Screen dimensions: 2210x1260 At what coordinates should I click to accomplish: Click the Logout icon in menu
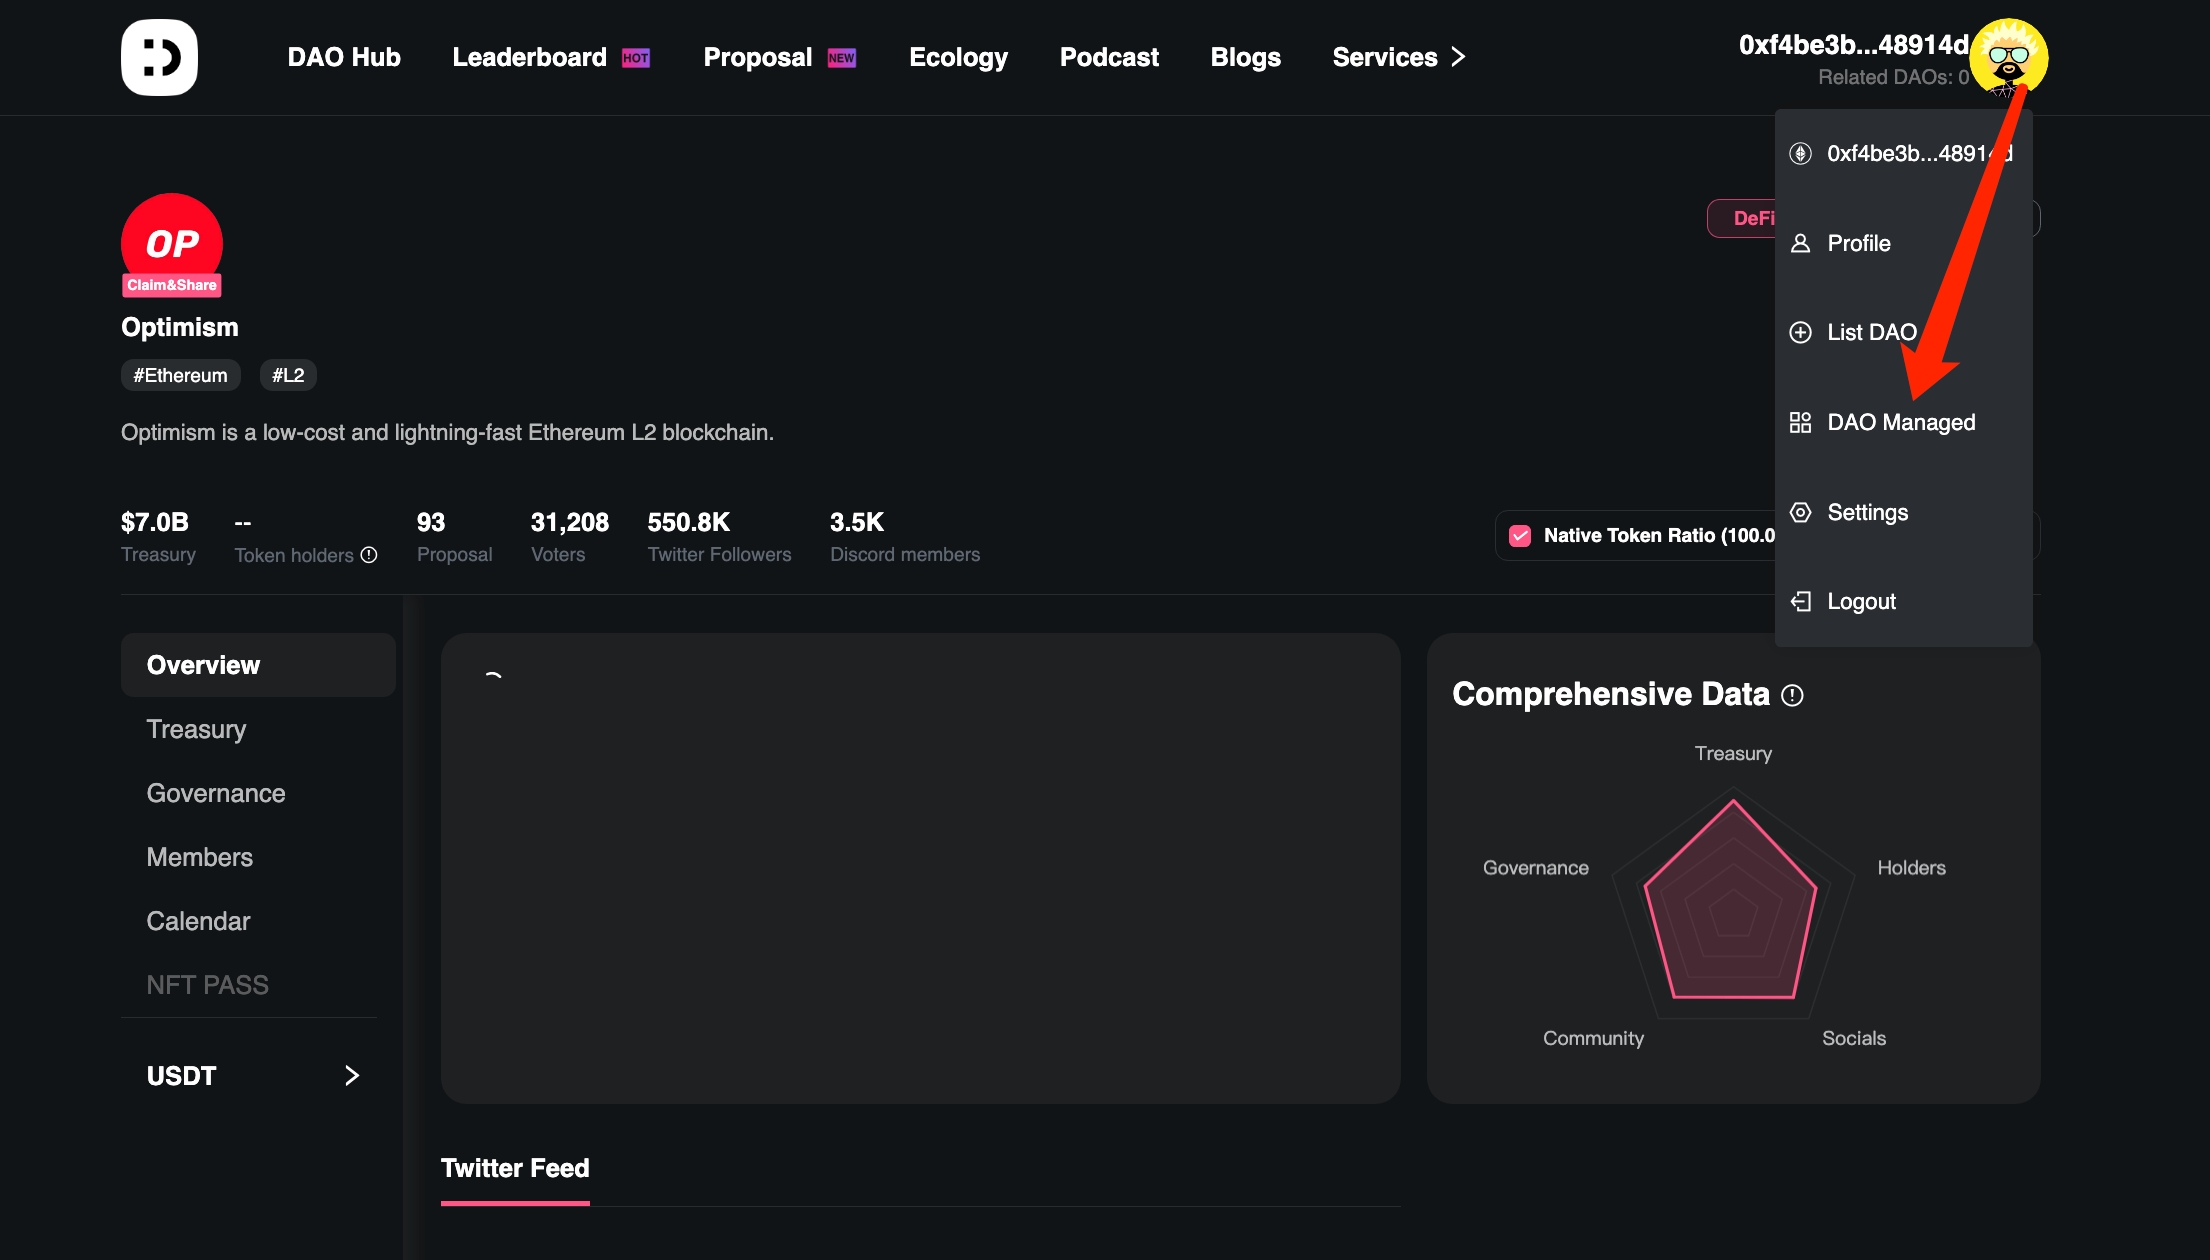coord(1800,601)
